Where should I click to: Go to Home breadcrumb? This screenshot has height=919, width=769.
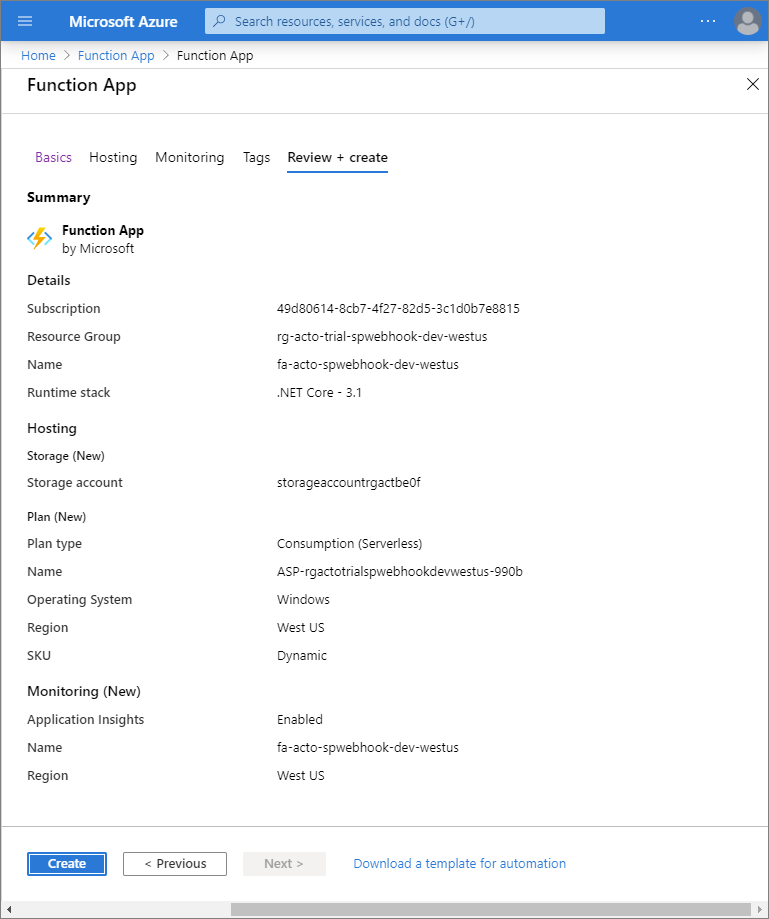[38, 56]
